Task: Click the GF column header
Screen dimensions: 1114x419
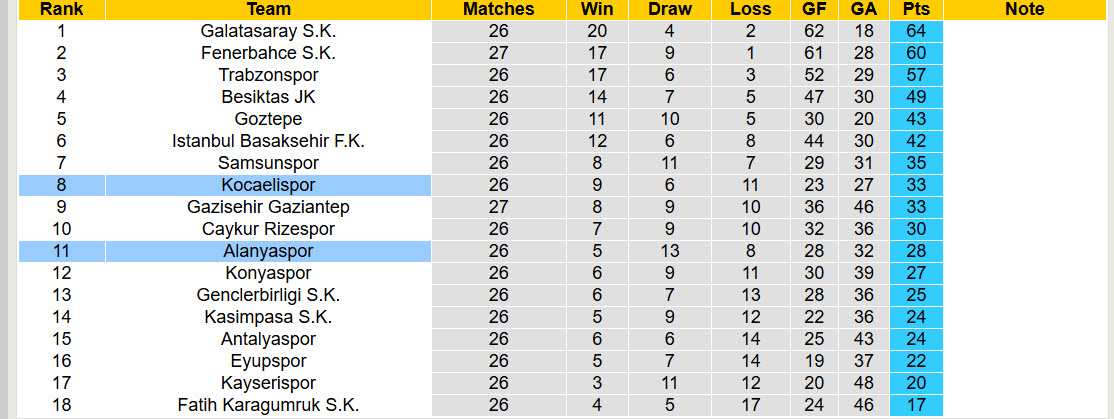Action: (814, 9)
